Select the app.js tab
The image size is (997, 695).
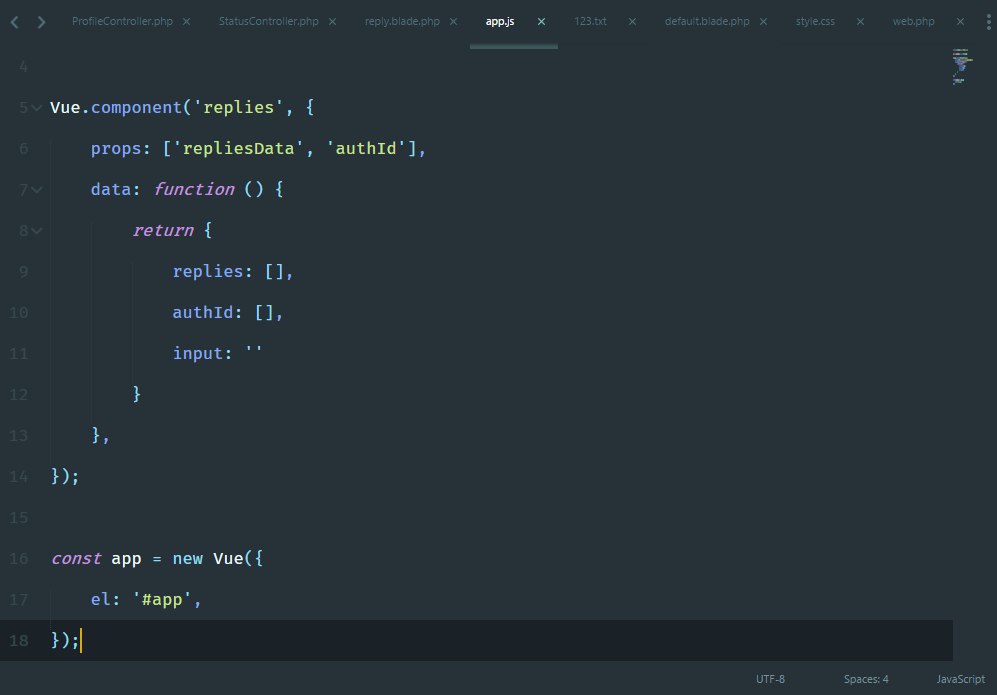tap(500, 21)
